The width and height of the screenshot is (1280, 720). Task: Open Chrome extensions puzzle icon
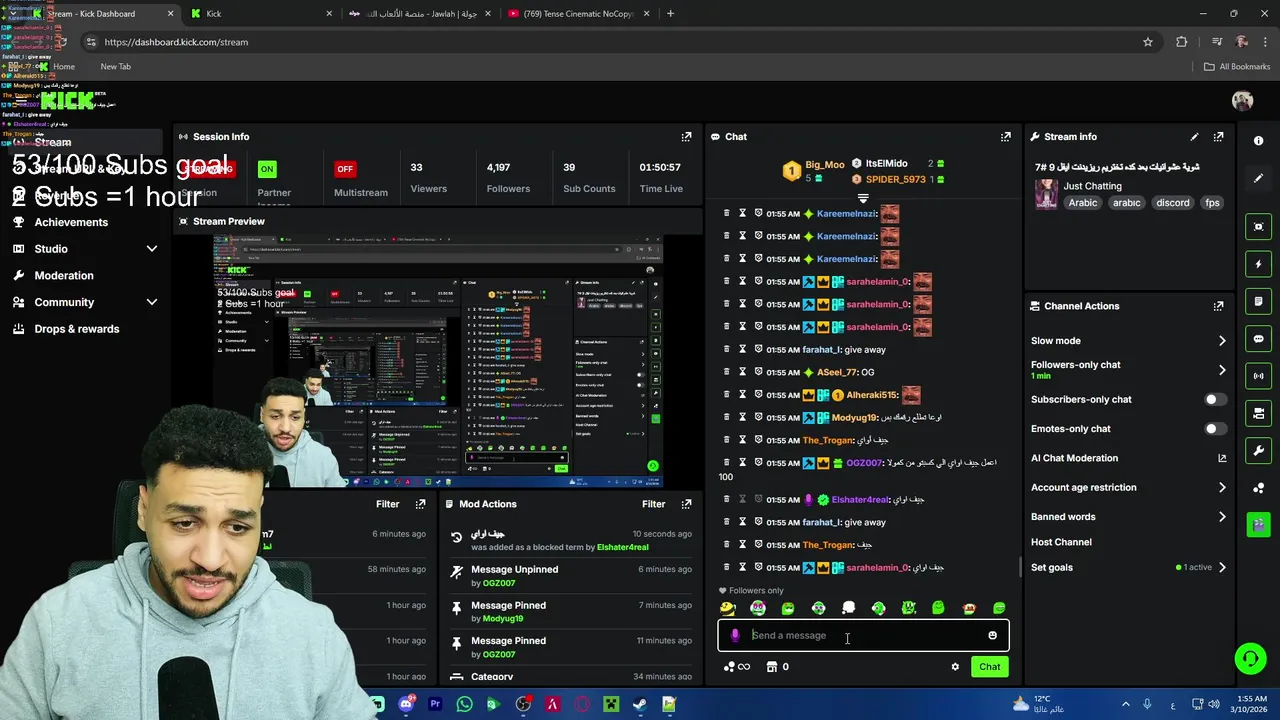pos(1182,42)
